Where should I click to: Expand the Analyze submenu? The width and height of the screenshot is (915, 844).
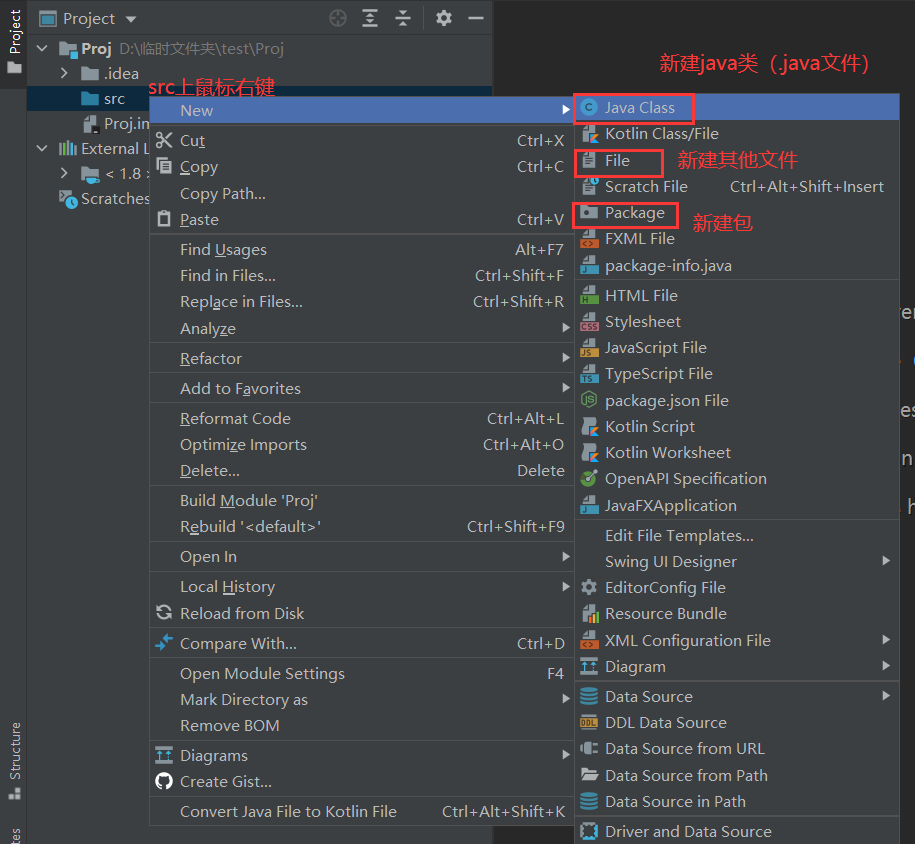click(565, 327)
